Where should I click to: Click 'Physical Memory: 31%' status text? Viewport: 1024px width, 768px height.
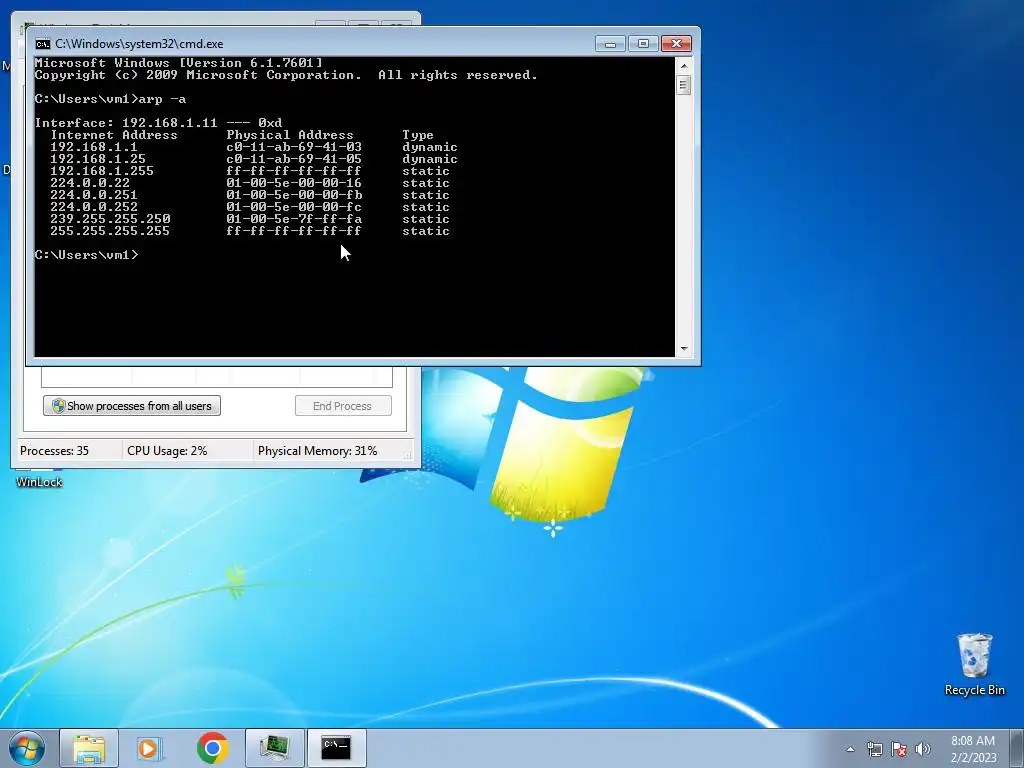pos(317,451)
